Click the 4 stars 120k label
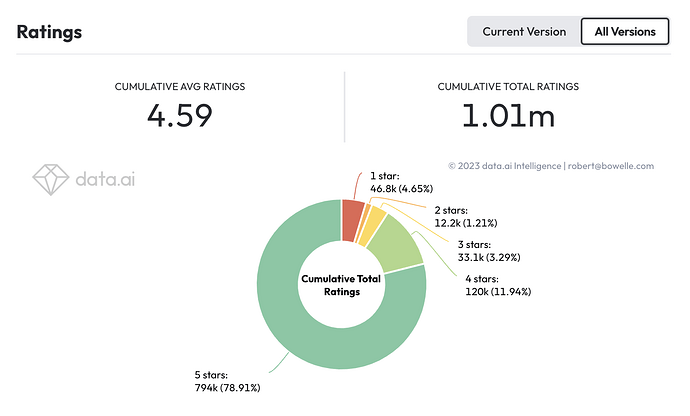690x416 pixels. (496, 285)
